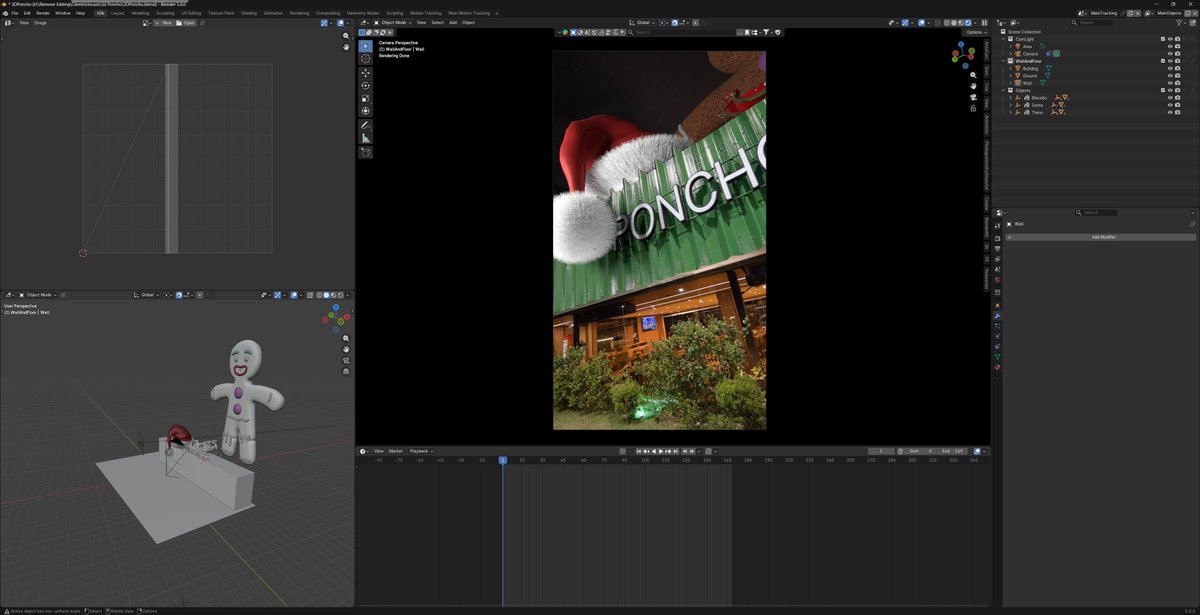Select the Scale tool in camera viewport
Image resolution: width=1200 pixels, height=615 pixels.
point(366,98)
